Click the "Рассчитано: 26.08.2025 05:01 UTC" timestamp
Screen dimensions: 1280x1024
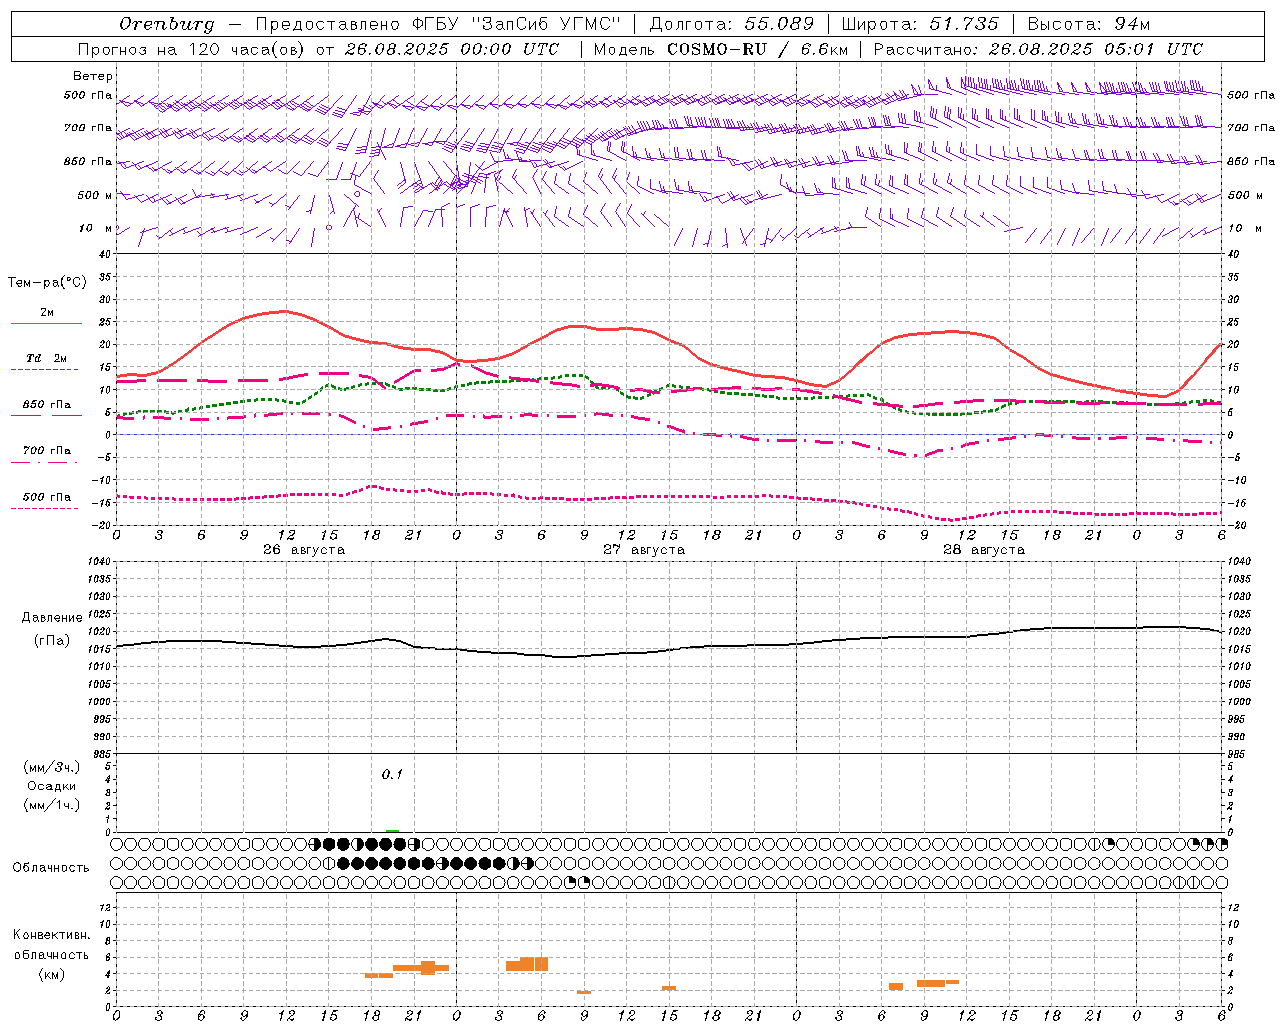[1038, 49]
